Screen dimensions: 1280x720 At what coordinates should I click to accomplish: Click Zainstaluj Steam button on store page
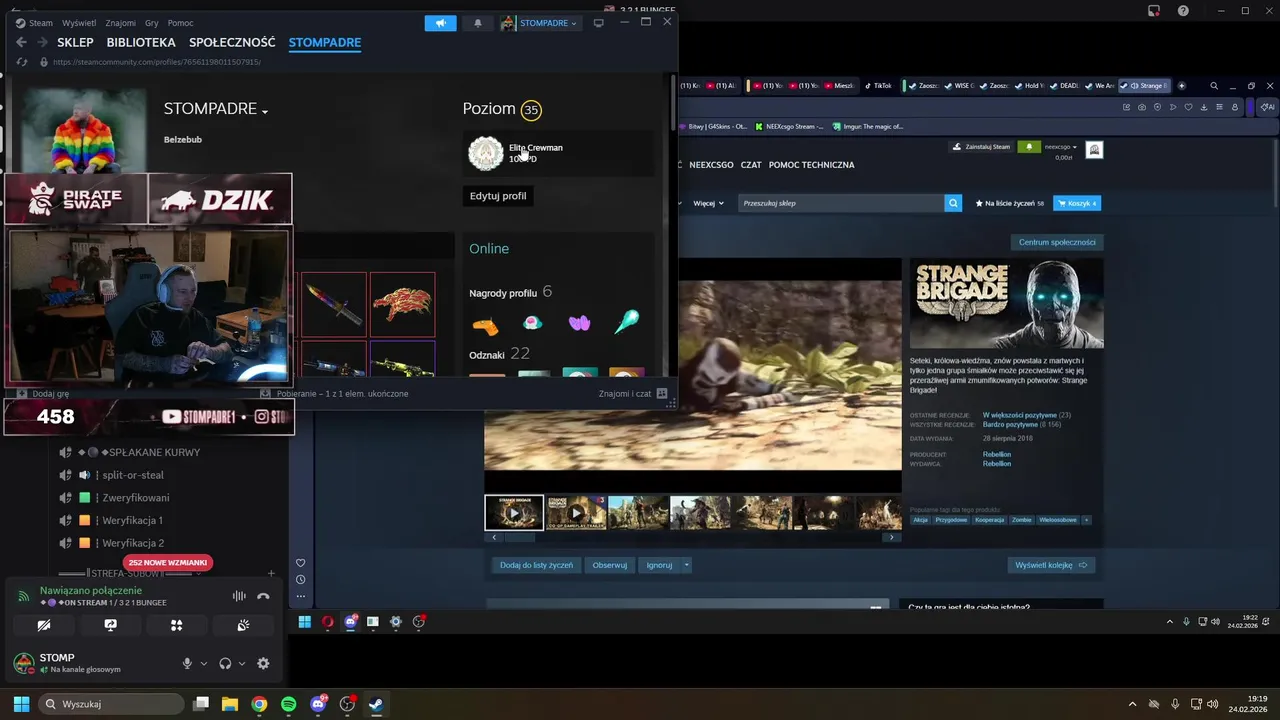click(981, 147)
